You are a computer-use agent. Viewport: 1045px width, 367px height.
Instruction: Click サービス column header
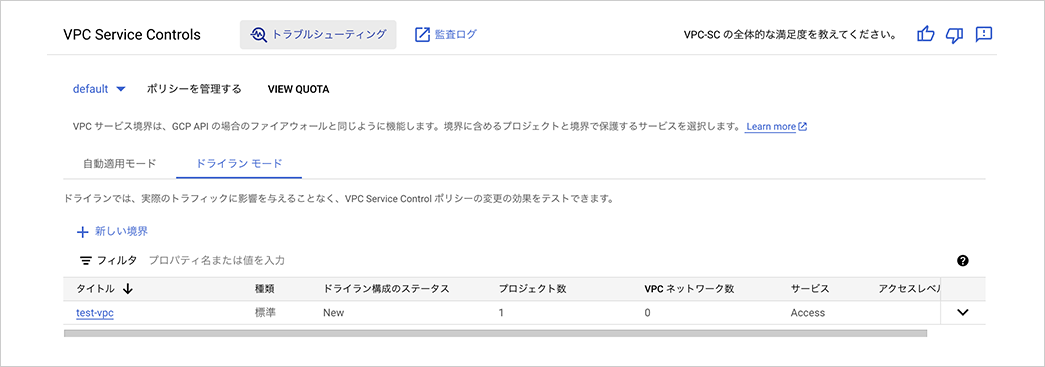click(x=810, y=289)
